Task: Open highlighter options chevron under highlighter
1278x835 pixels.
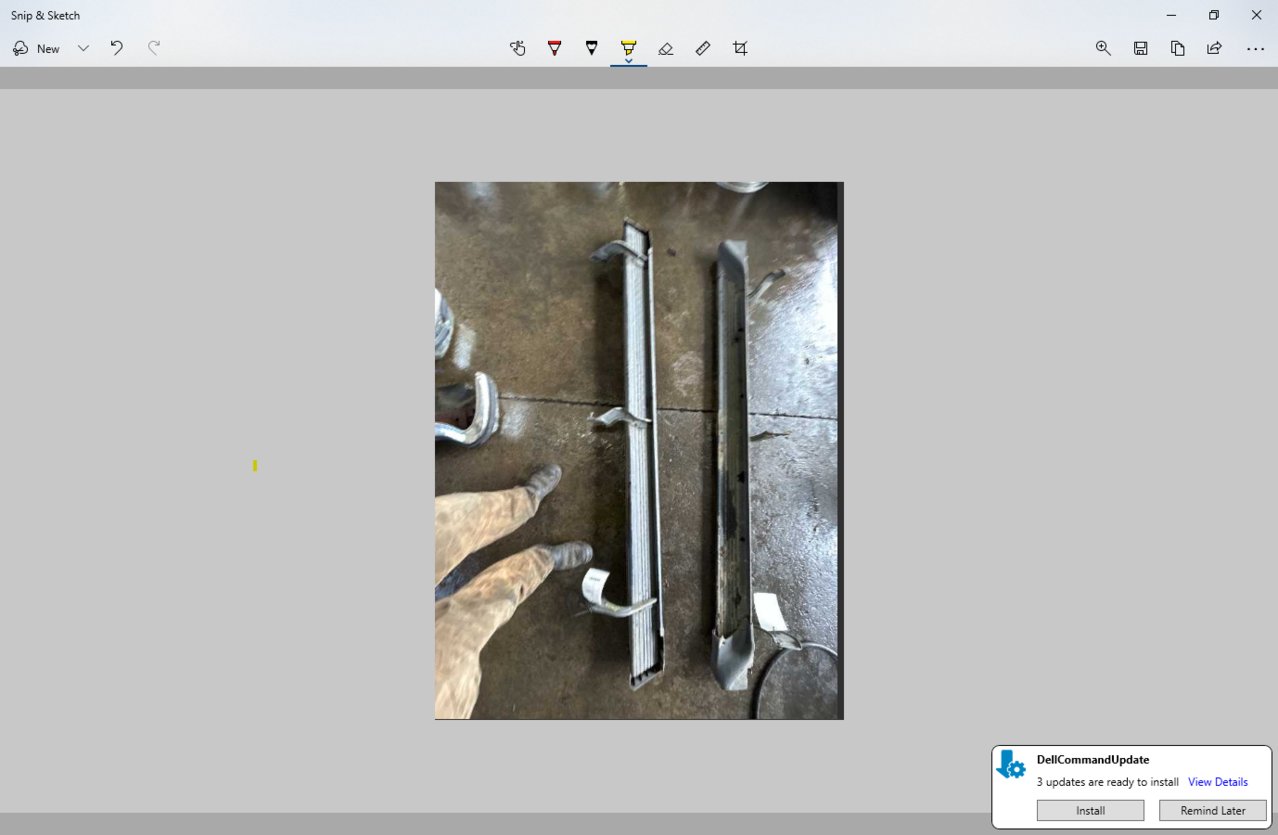Action: [x=628, y=61]
